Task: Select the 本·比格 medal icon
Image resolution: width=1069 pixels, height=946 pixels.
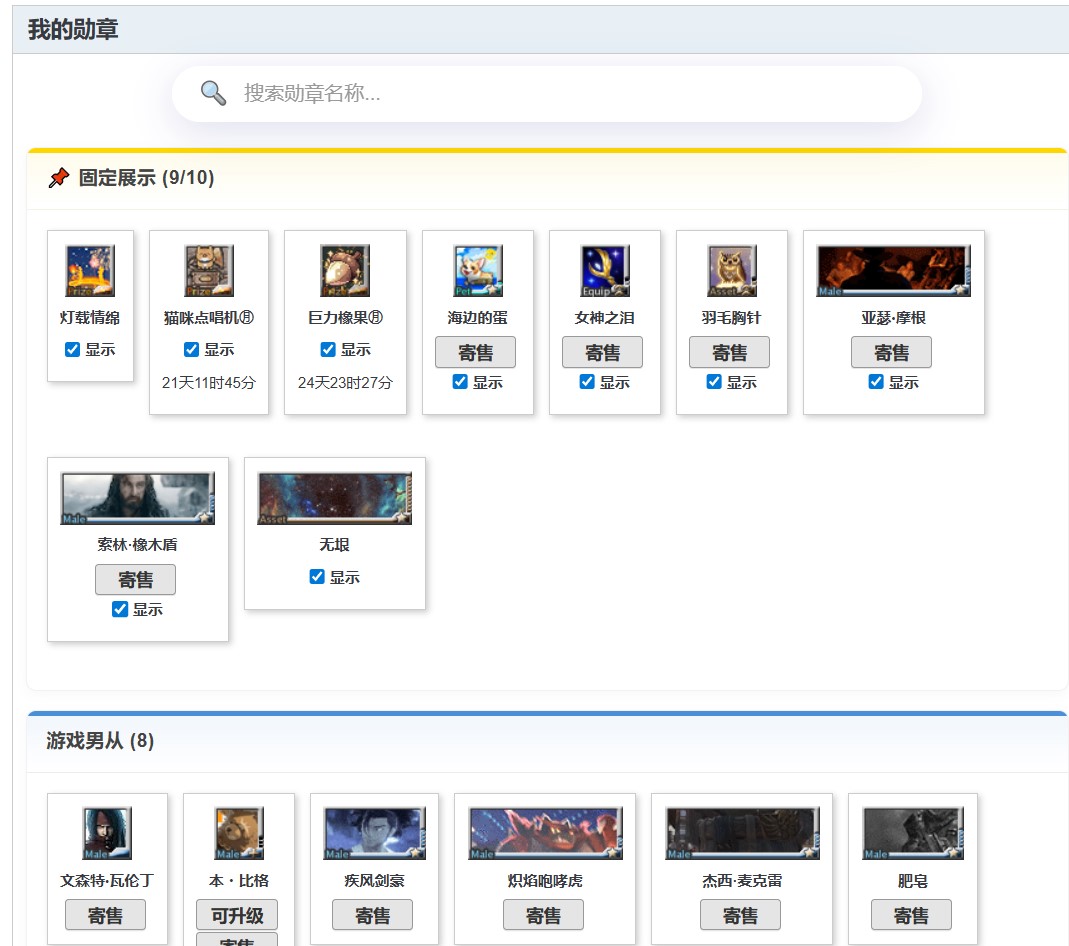Action: tap(239, 834)
